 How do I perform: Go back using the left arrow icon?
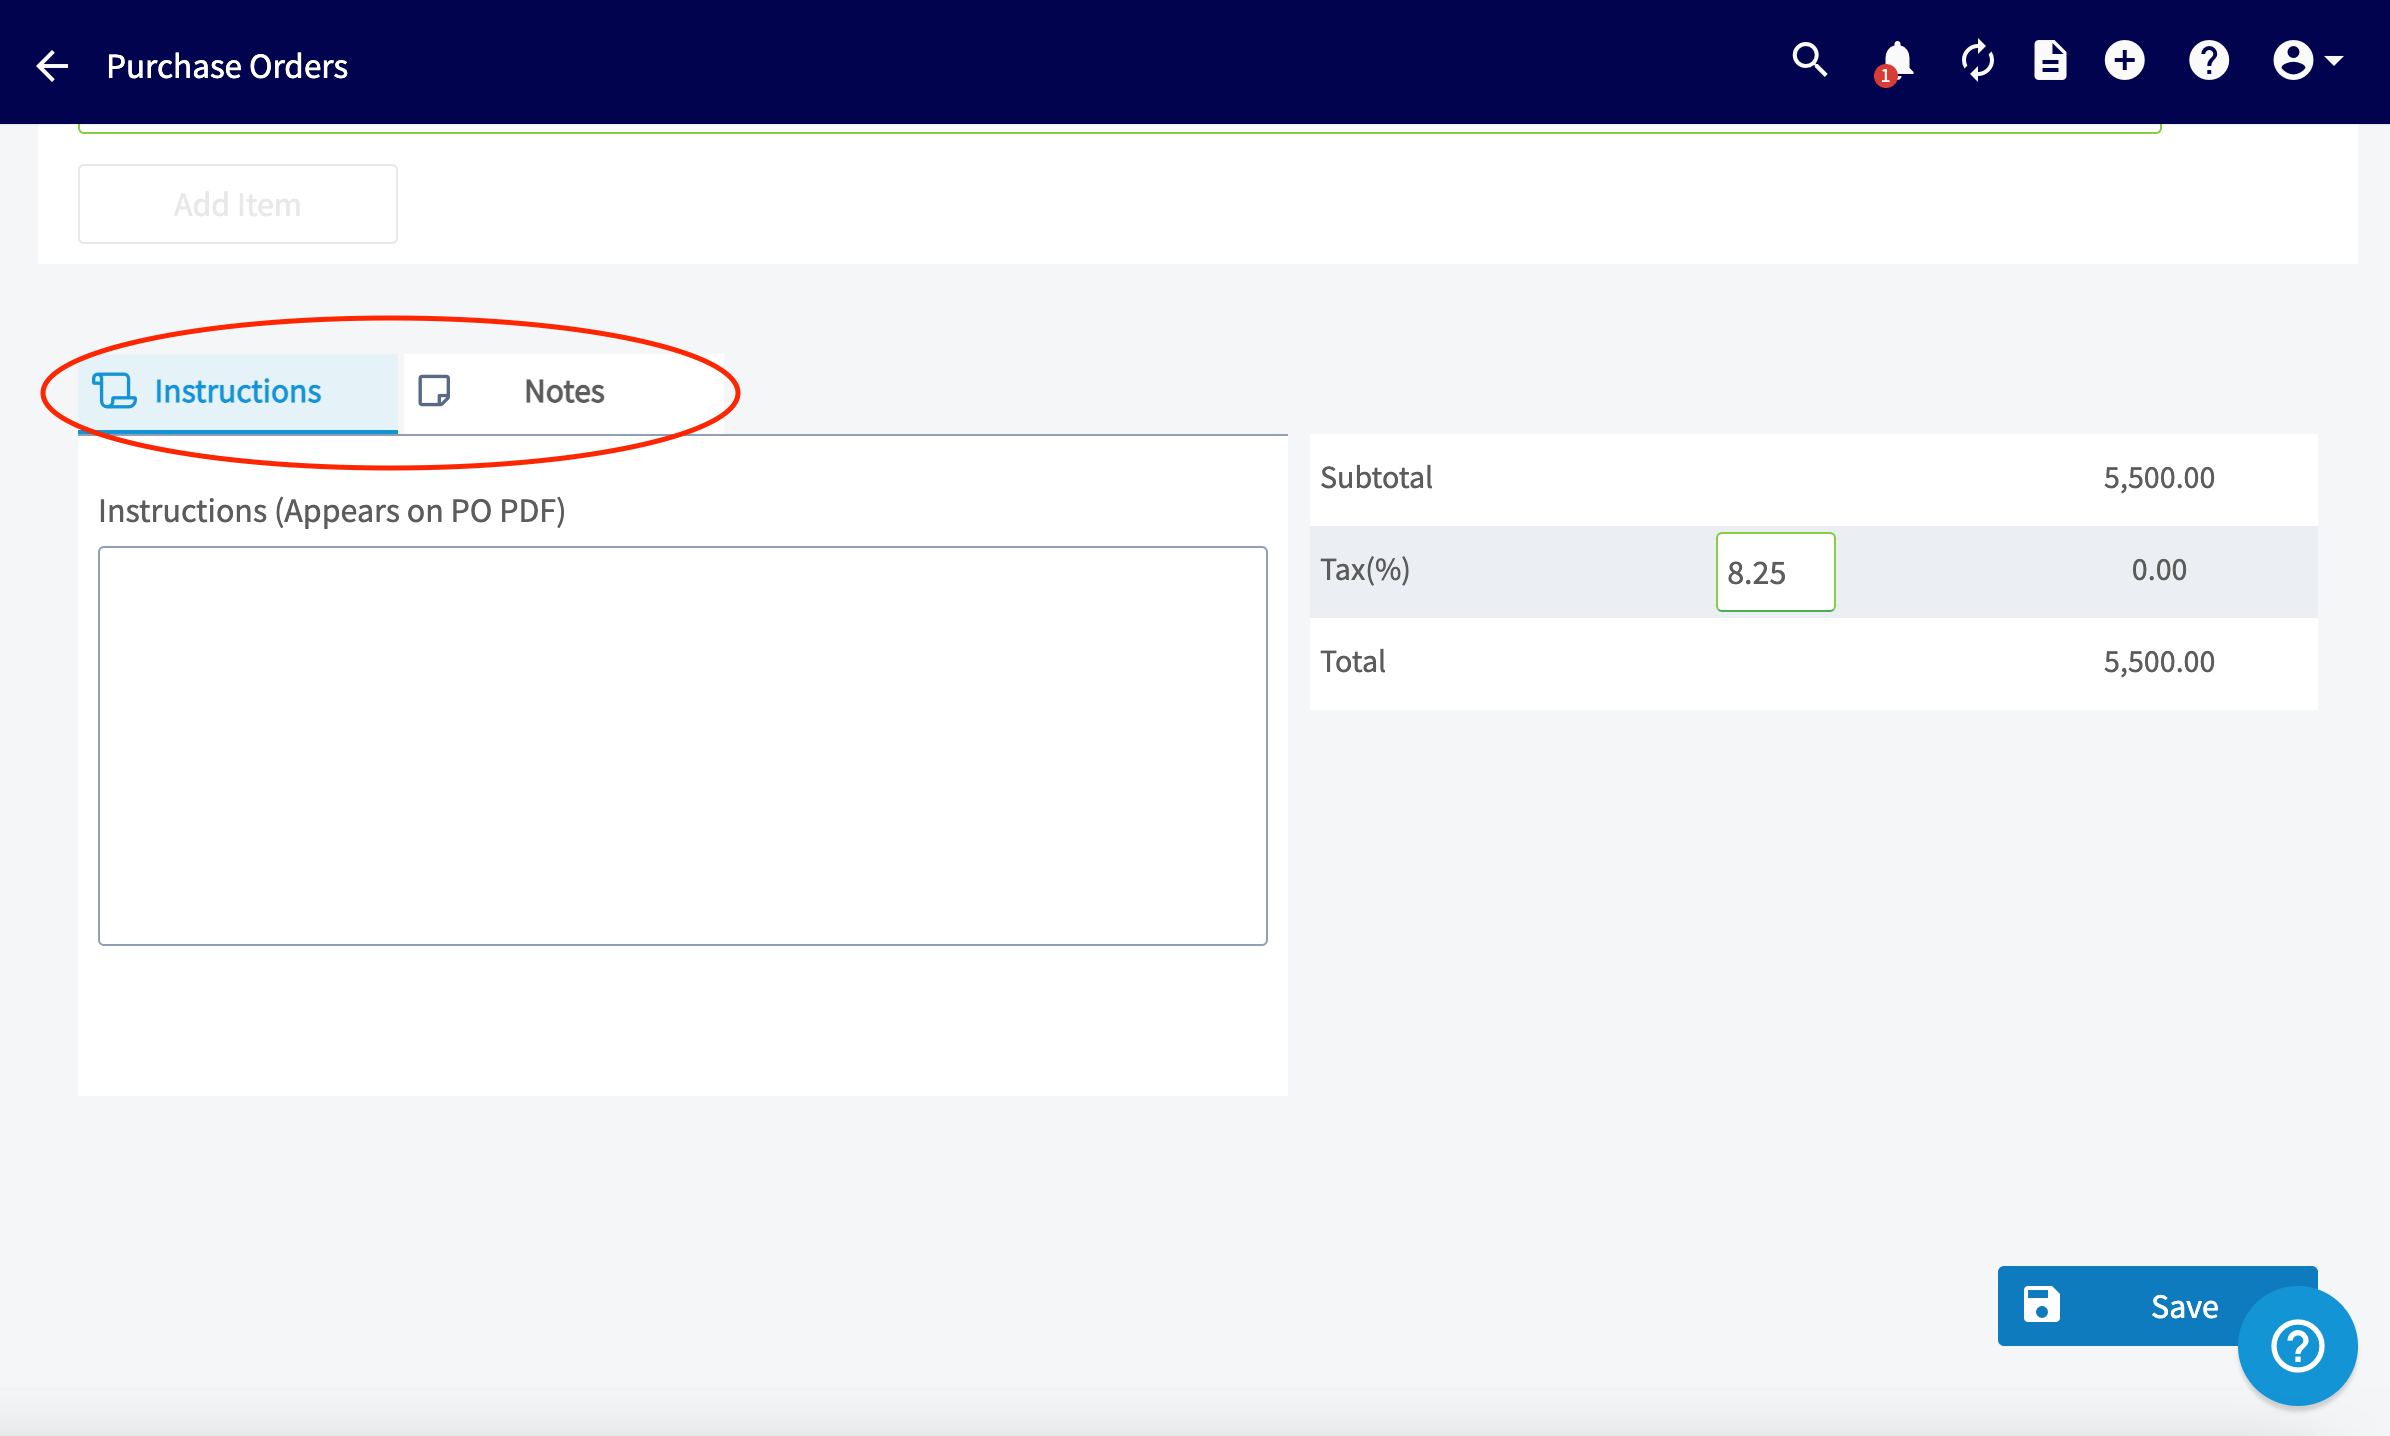pyautogui.click(x=52, y=66)
